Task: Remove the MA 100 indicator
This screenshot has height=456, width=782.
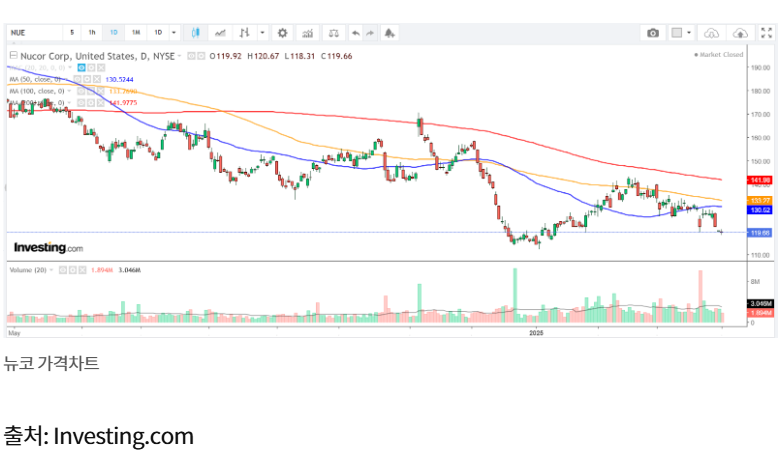Action: [100, 91]
